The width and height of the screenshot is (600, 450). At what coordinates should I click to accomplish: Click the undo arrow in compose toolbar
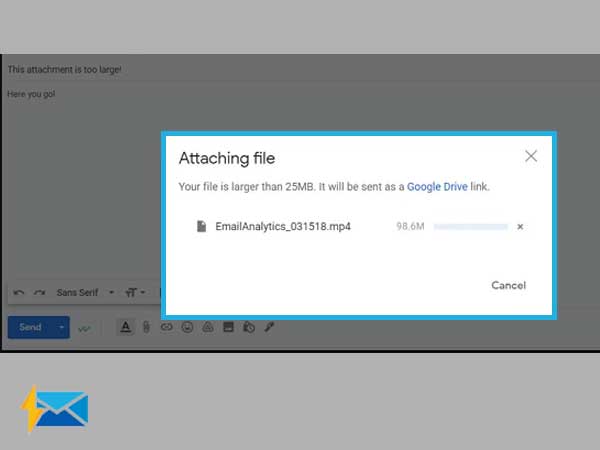[x=18, y=293]
